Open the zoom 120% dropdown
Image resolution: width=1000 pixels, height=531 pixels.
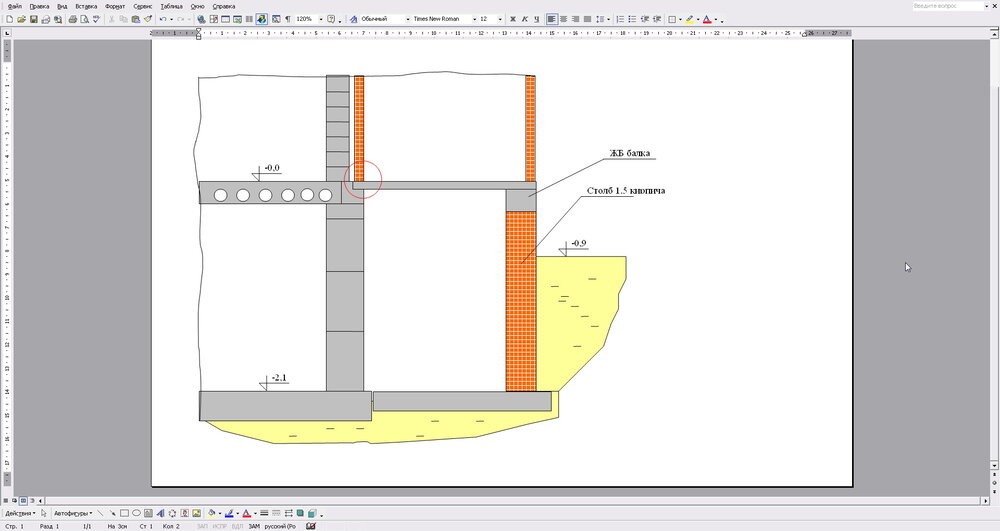pyautogui.click(x=319, y=19)
